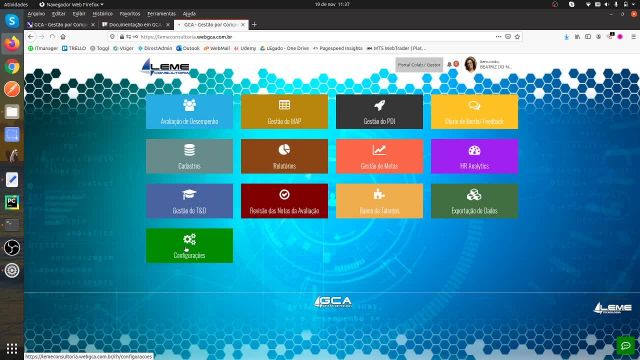The image size is (640, 360).
Task: Open the Exibir menu
Action: point(79,14)
